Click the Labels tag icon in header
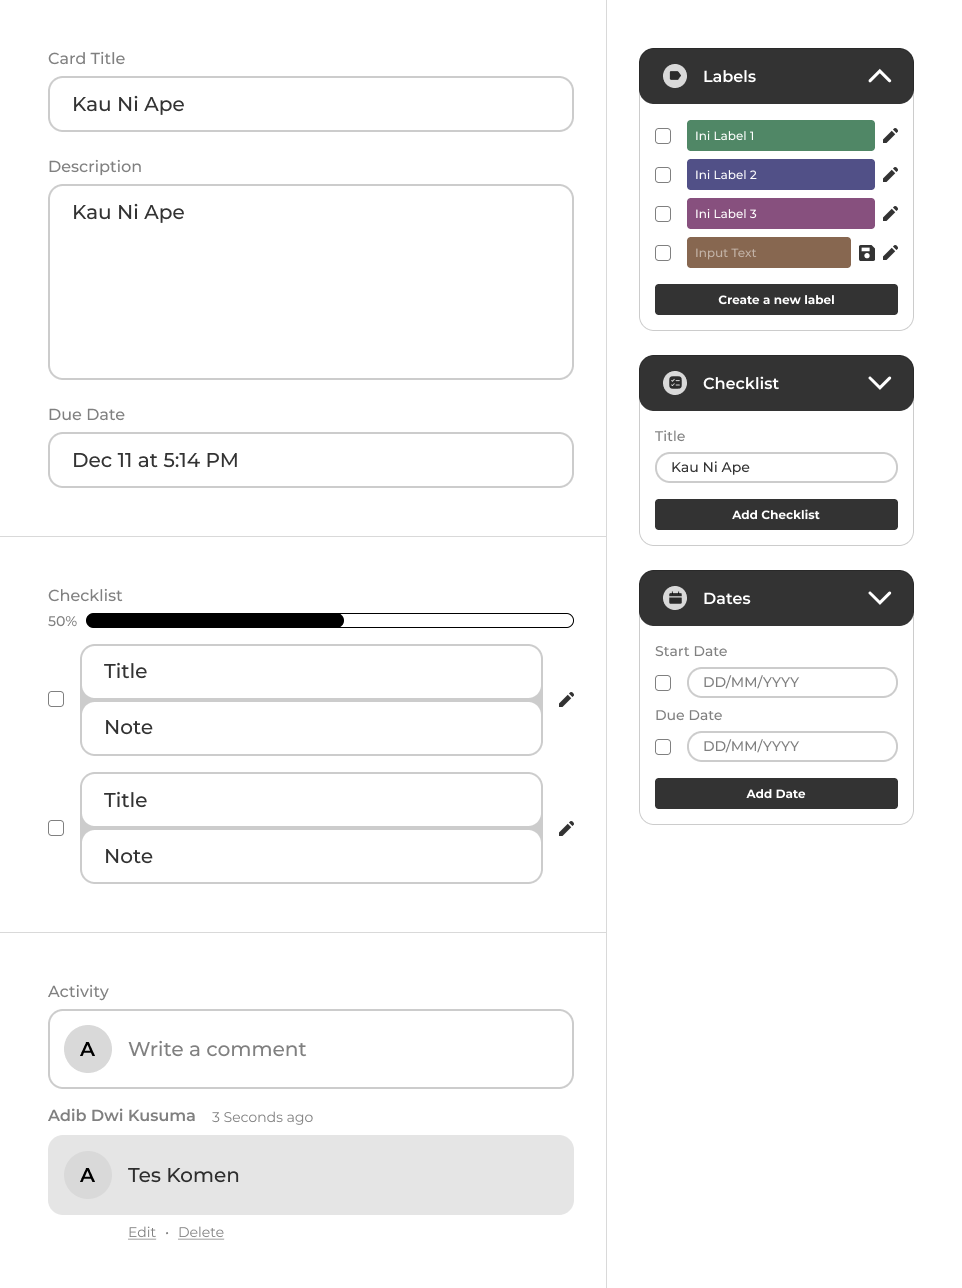The width and height of the screenshot is (962, 1288). pyautogui.click(x=675, y=76)
